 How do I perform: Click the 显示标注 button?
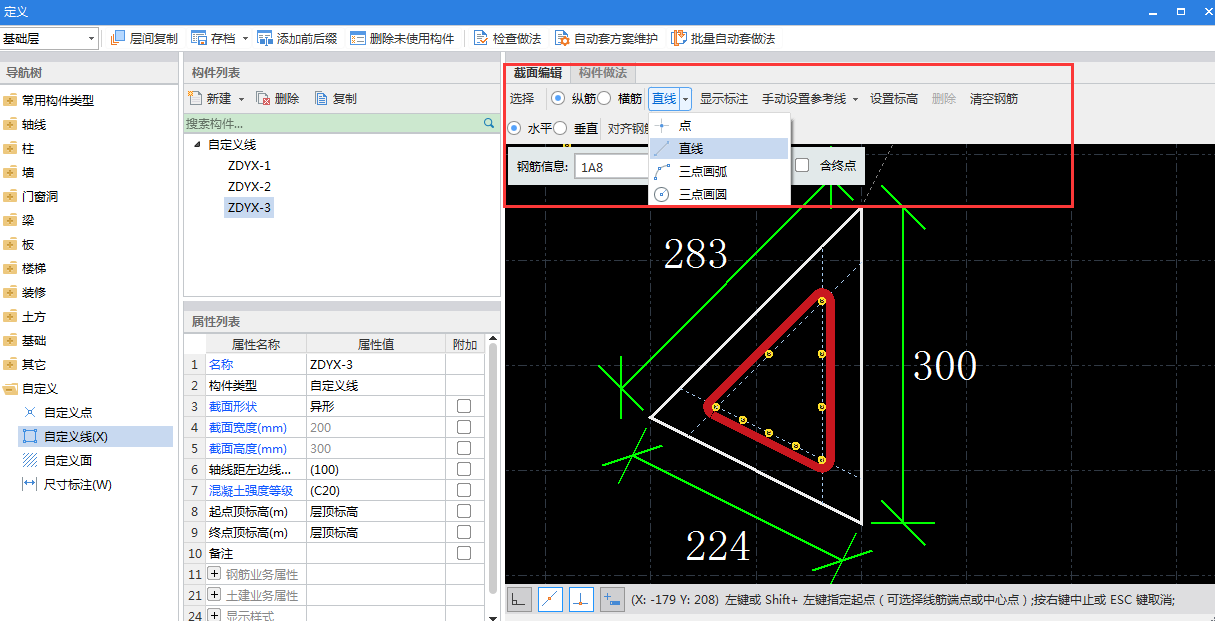click(x=724, y=99)
